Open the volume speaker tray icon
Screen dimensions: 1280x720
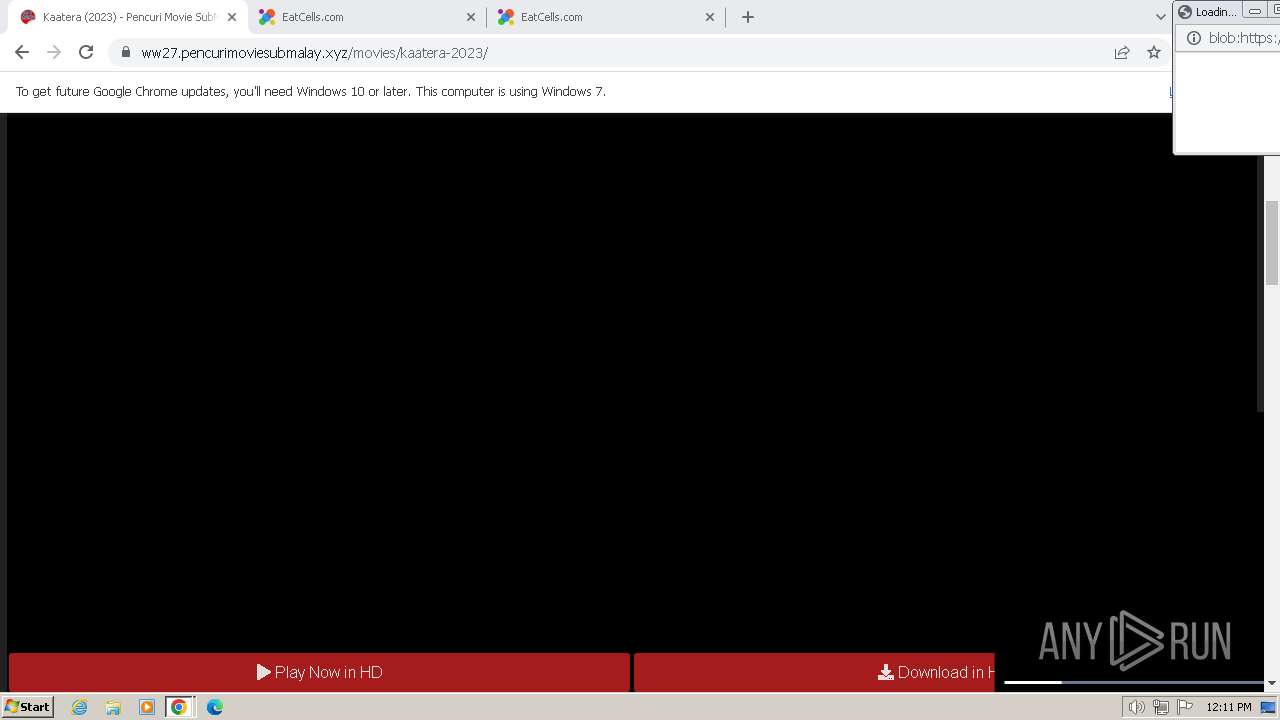pyautogui.click(x=1136, y=707)
